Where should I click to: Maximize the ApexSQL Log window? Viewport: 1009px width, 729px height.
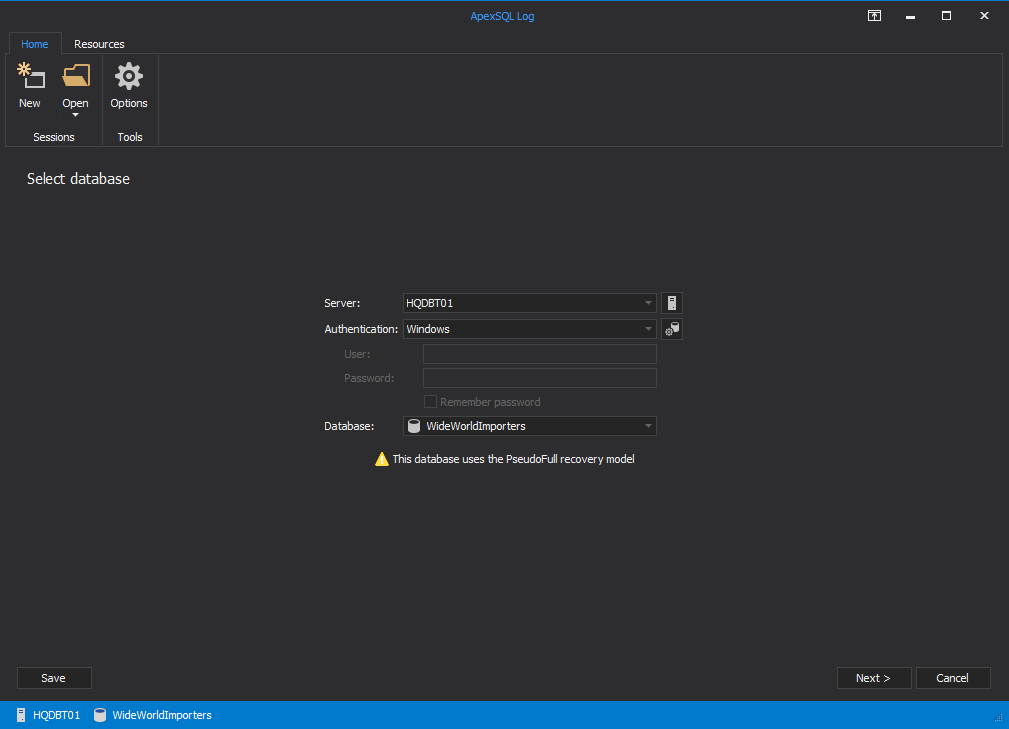click(946, 15)
